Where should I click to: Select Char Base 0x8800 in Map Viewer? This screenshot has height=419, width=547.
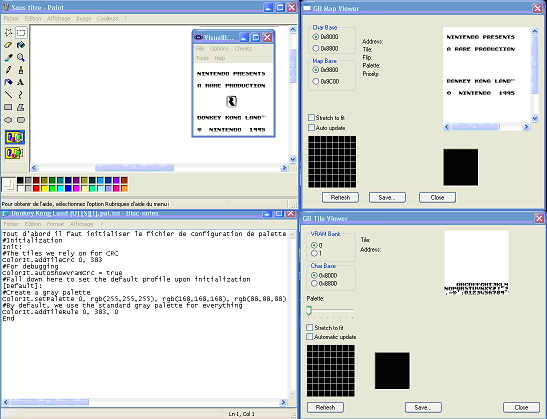pos(316,48)
